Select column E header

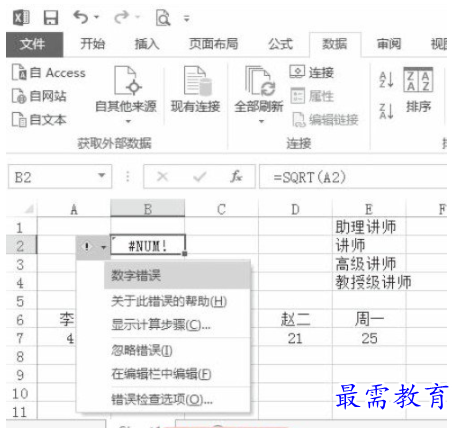tap(369, 209)
